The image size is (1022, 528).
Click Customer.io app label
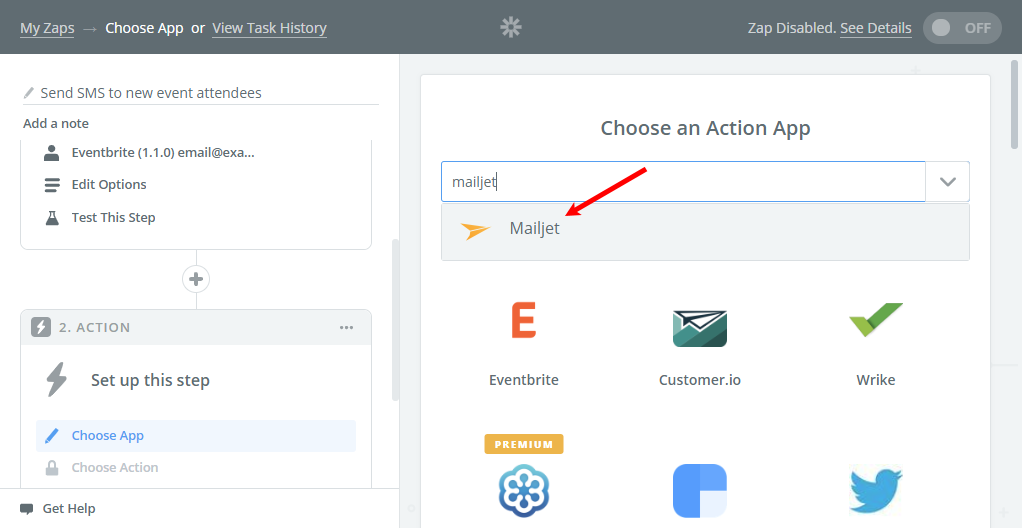[700, 379]
